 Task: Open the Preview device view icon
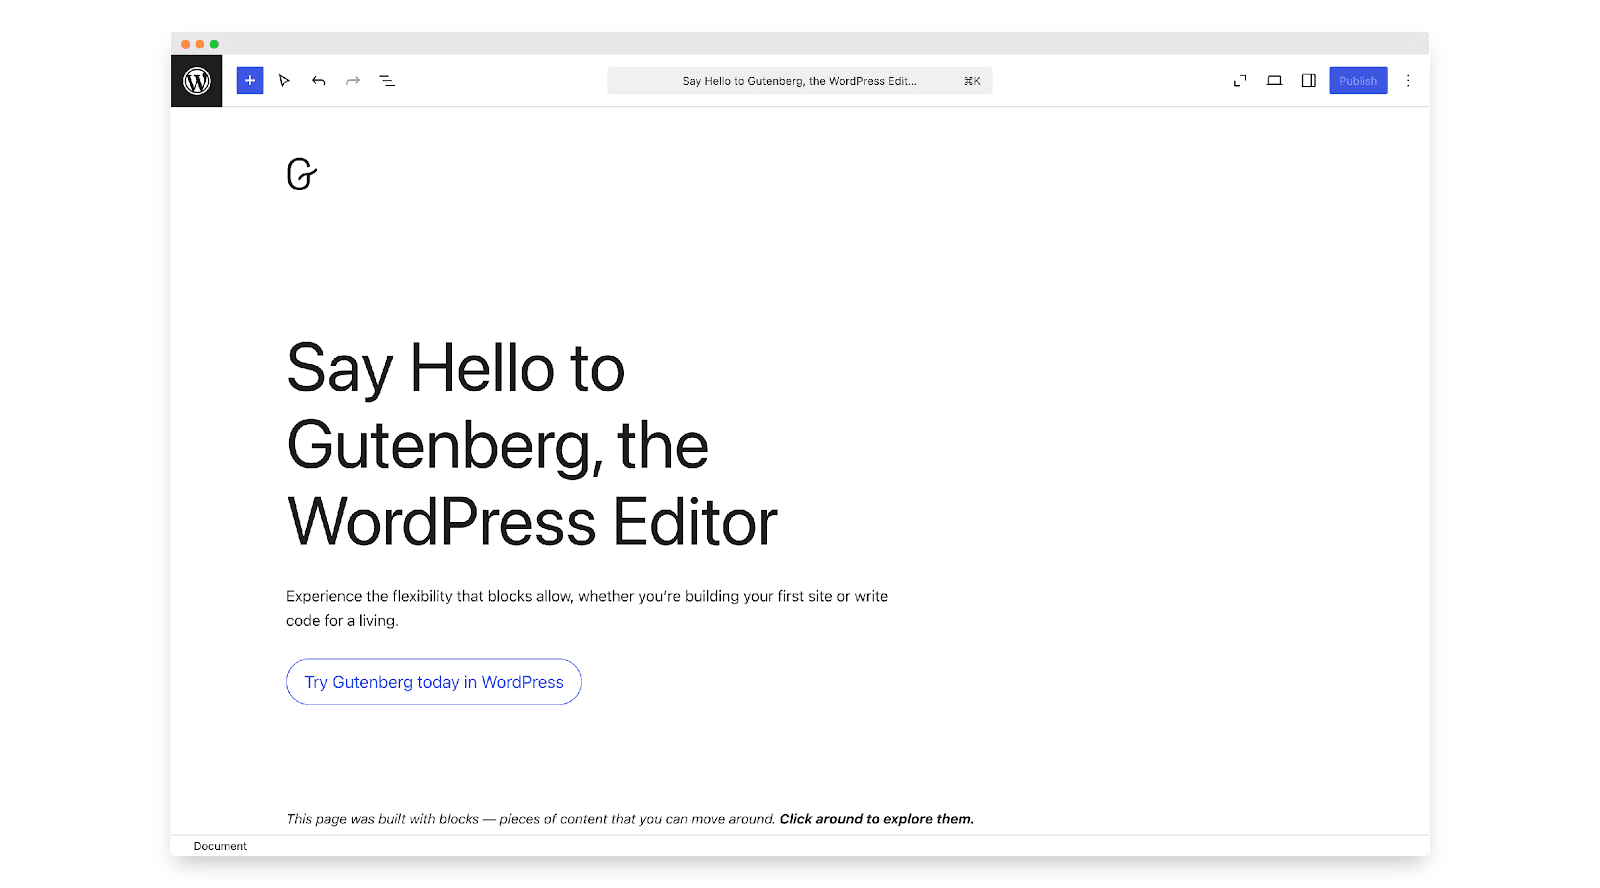click(x=1274, y=81)
